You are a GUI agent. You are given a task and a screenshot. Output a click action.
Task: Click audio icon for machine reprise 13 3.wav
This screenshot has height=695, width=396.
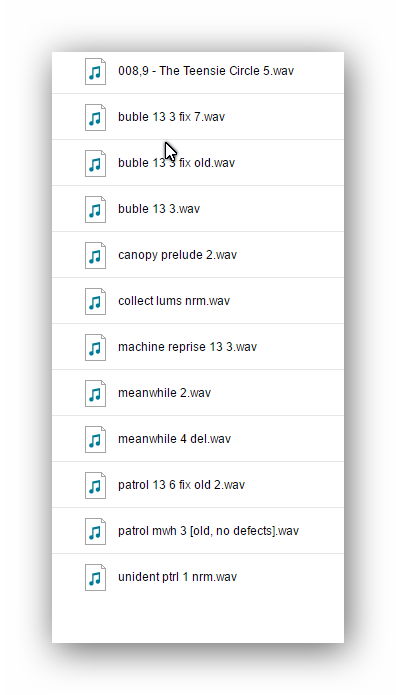(x=95, y=348)
